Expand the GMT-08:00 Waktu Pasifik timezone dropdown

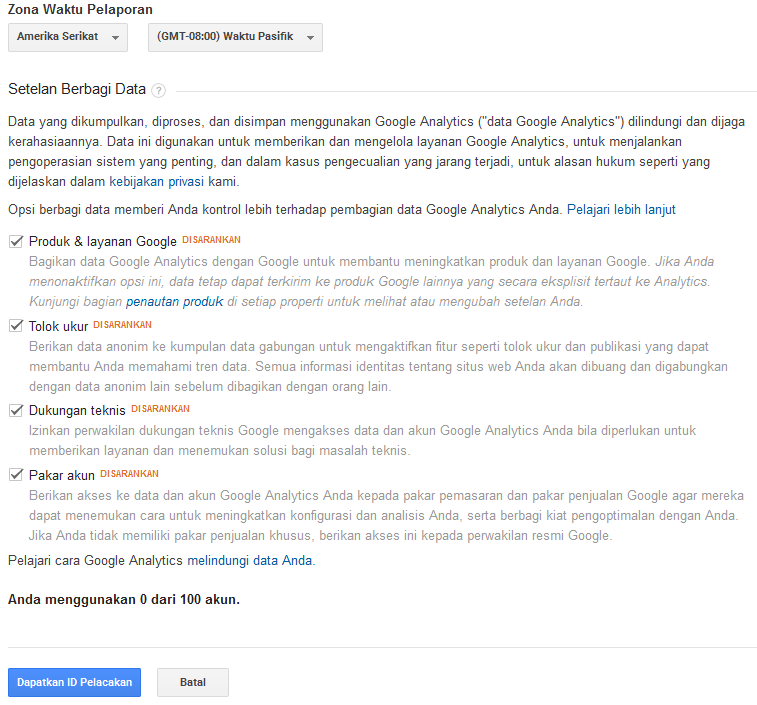[x=235, y=38]
